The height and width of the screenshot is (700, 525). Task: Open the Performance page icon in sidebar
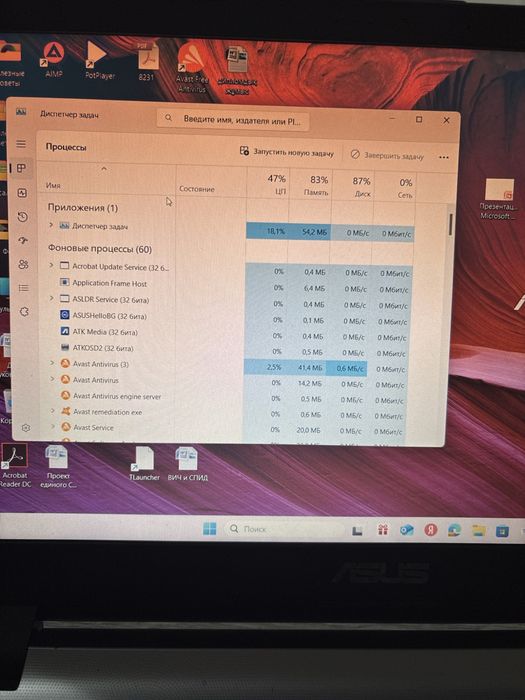(x=22, y=193)
